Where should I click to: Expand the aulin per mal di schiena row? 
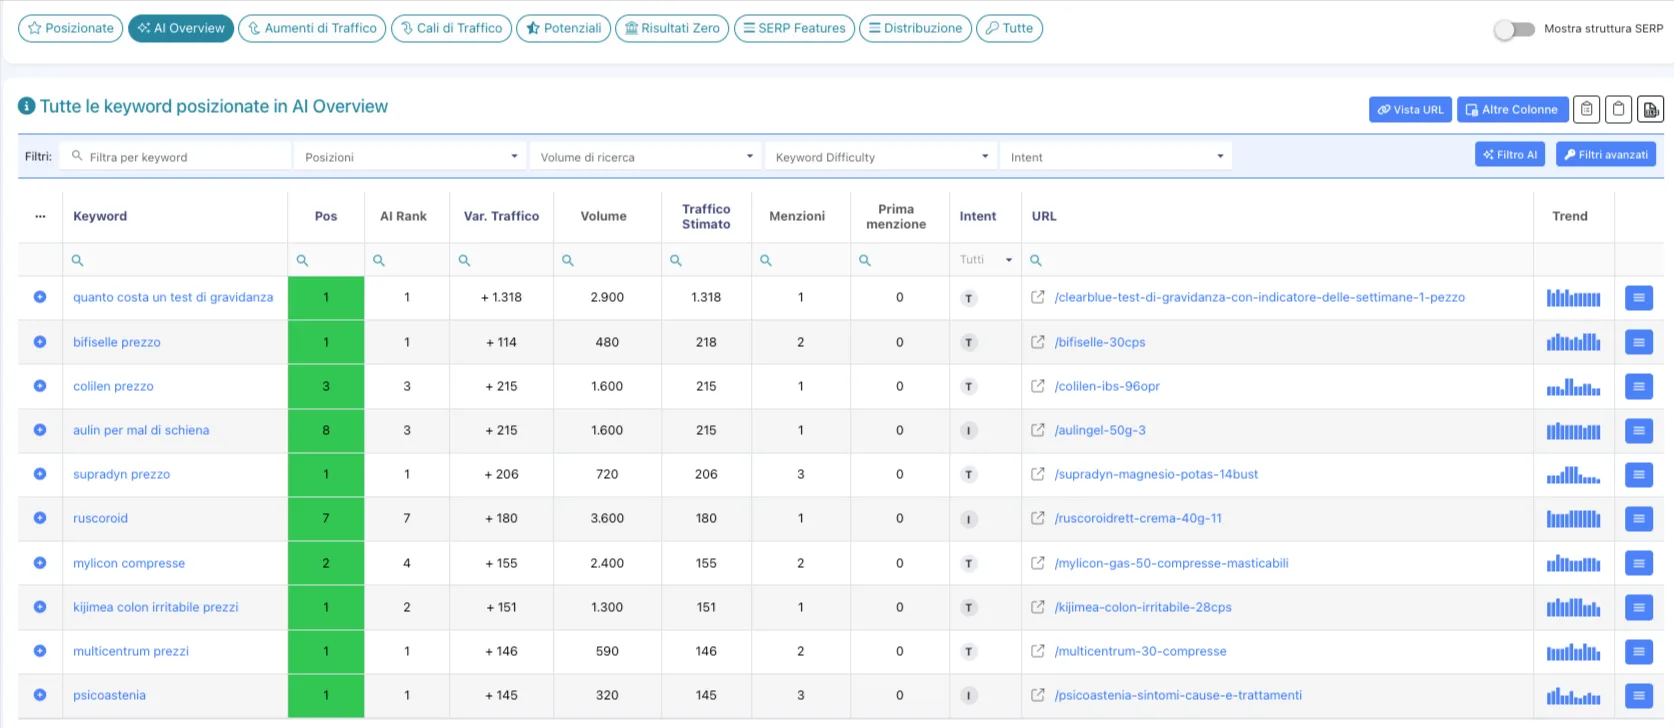pyautogui.click(x=40, y=430)
